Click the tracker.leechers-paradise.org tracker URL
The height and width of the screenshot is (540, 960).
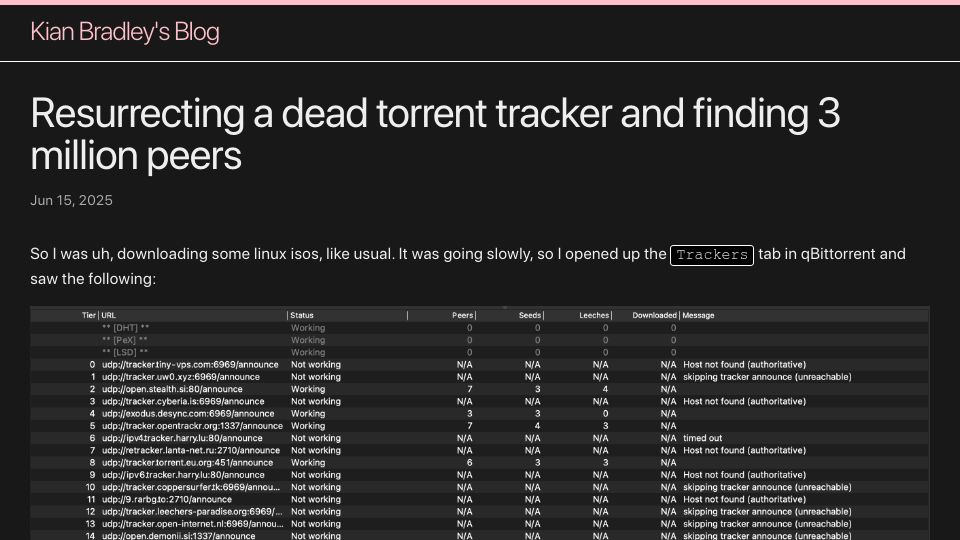pos(192,511)
